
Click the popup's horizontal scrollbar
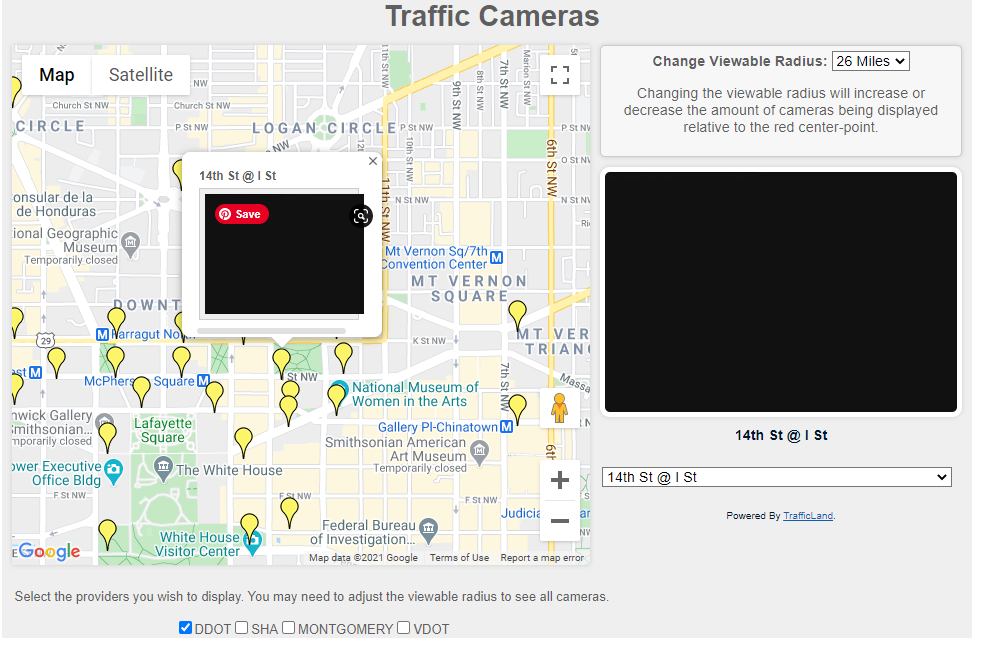[x=272, y=331]
